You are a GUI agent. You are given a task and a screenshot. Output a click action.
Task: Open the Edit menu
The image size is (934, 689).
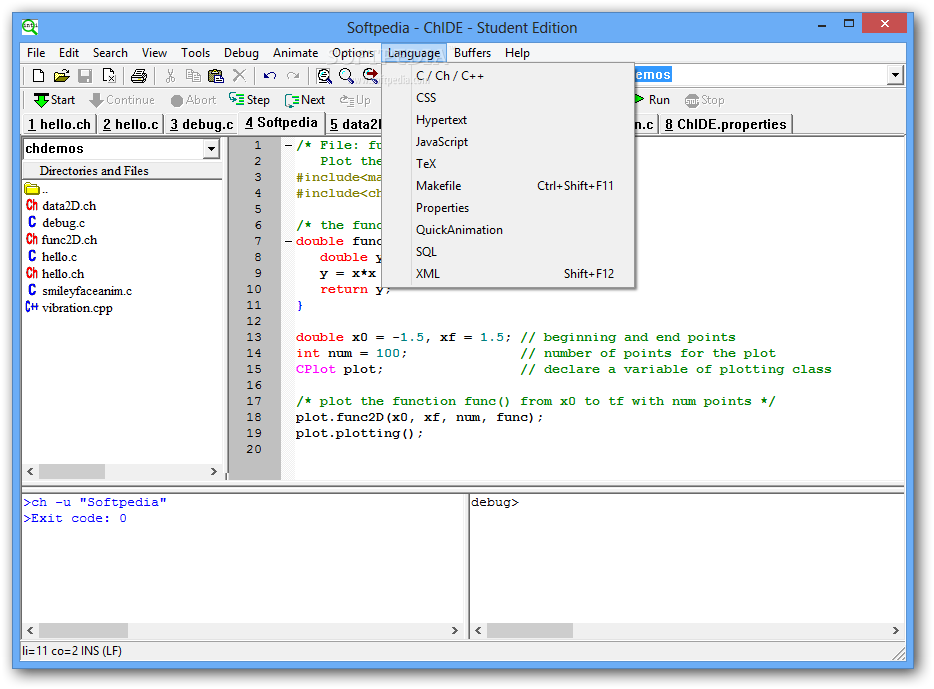pyautogui.click(x=69, y=53)
